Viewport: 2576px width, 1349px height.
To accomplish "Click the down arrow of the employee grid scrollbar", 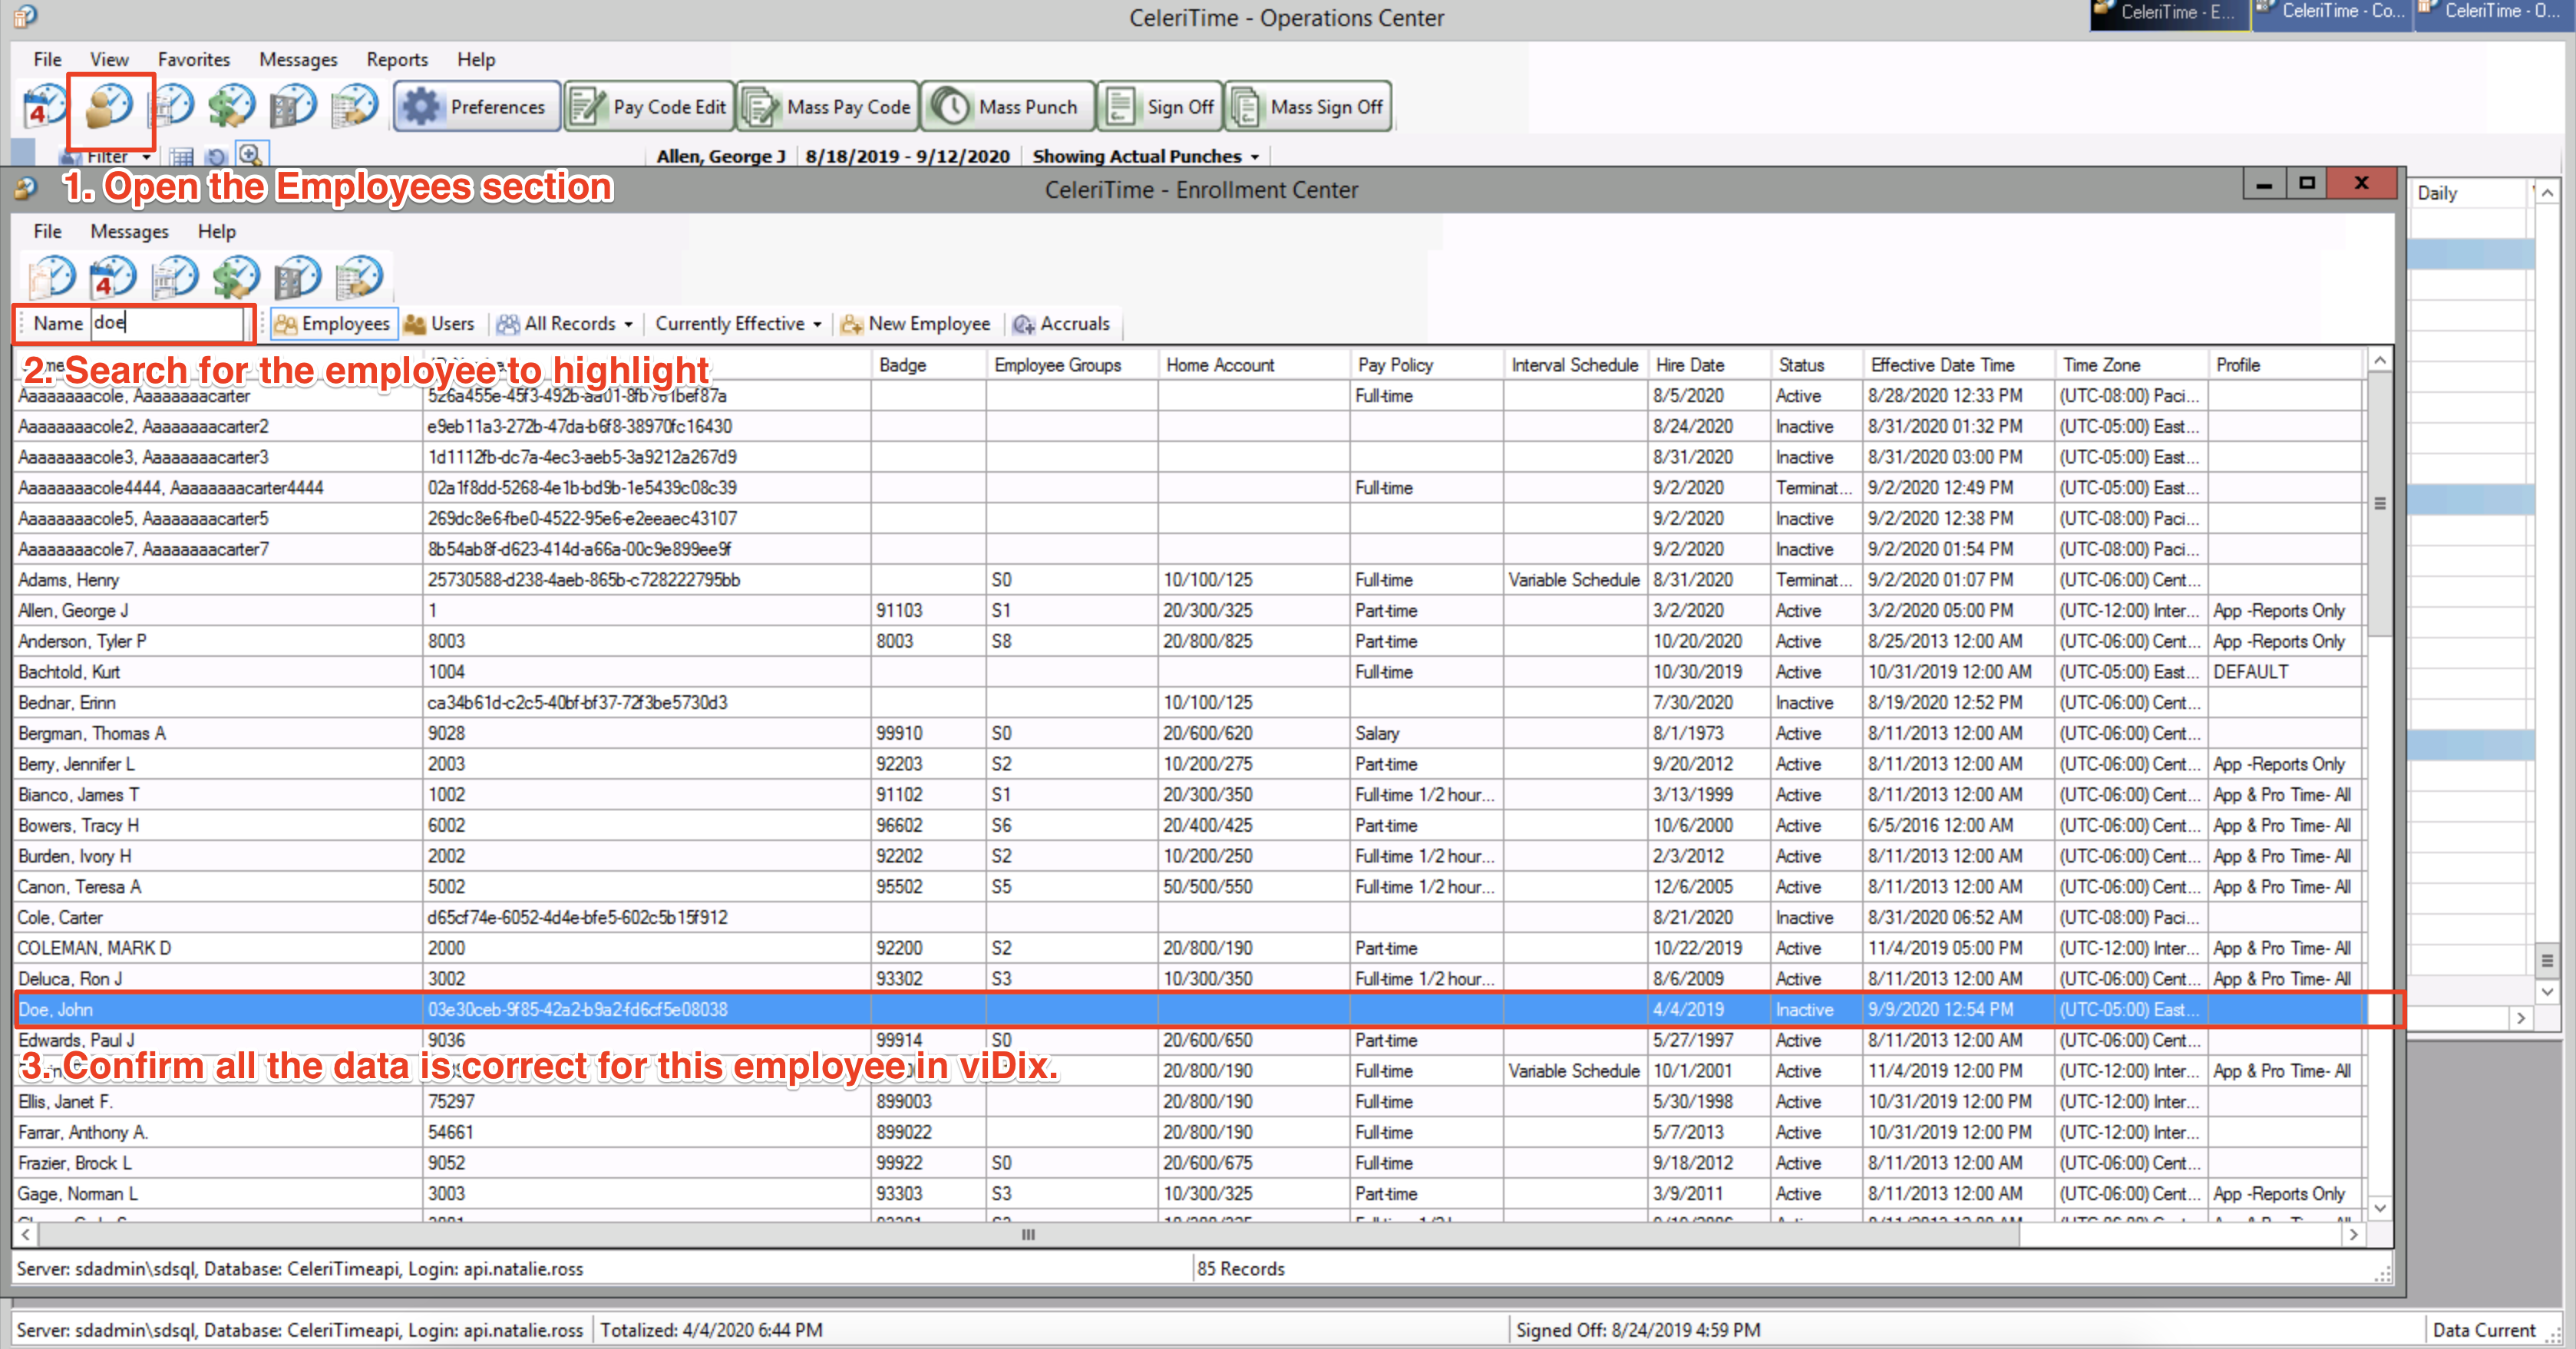I will tap(2380, 1208).
